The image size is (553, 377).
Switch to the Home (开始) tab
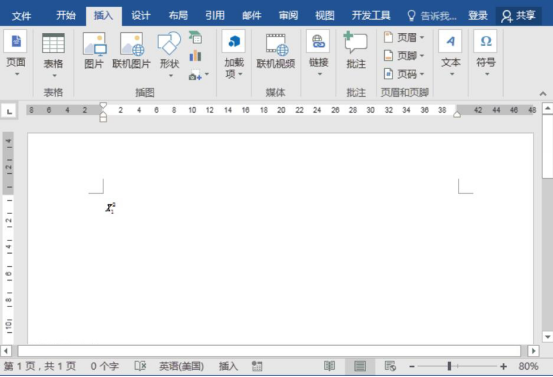66,16
